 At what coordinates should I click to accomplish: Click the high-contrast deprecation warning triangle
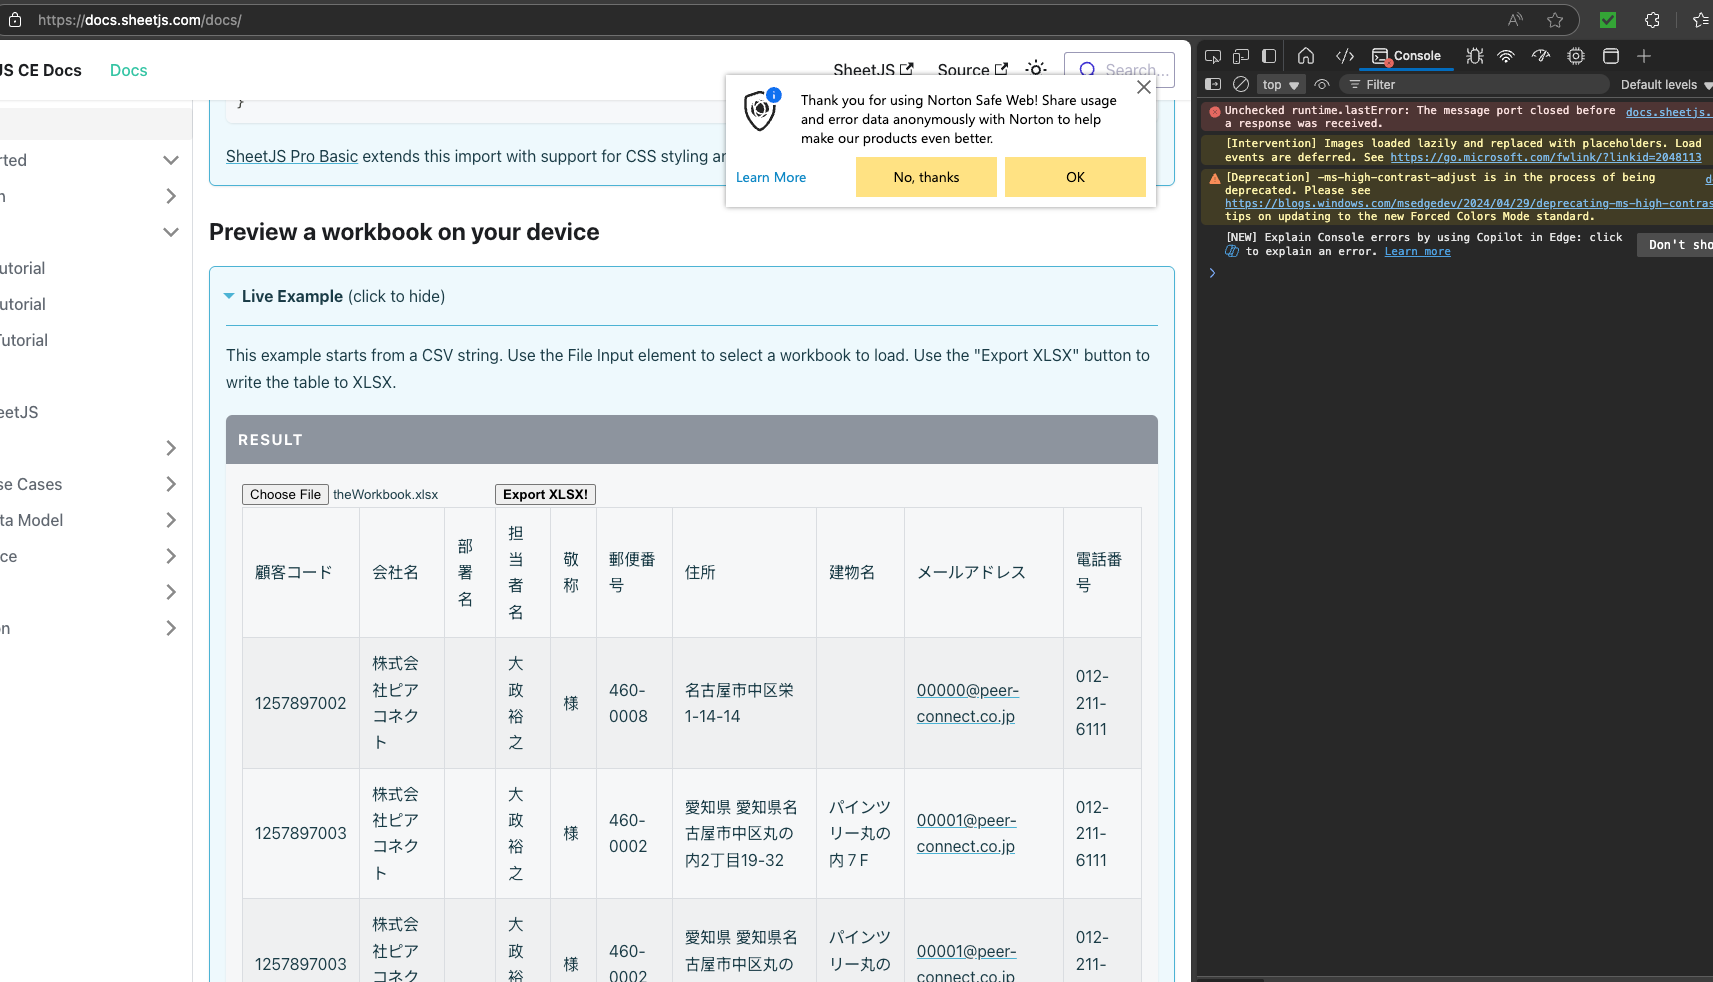click(1215, 179)
